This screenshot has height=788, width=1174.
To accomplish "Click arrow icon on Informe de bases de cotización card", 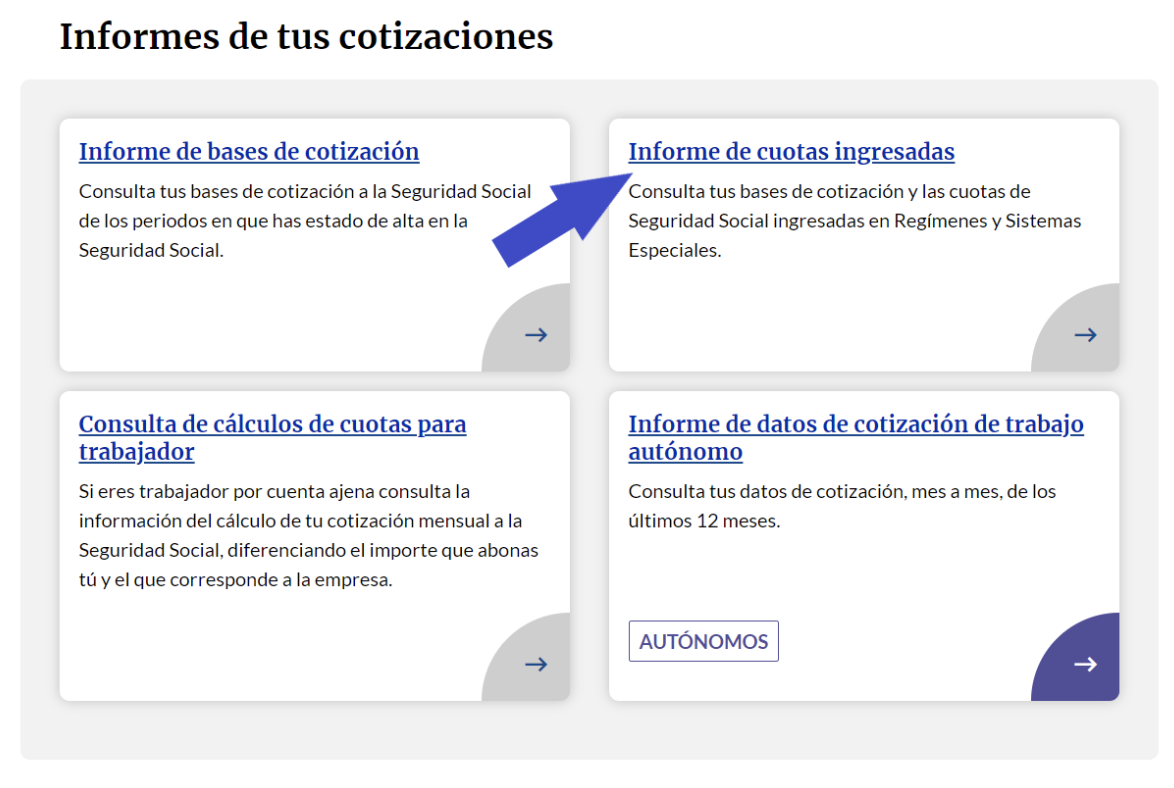I will pos(536,335).
